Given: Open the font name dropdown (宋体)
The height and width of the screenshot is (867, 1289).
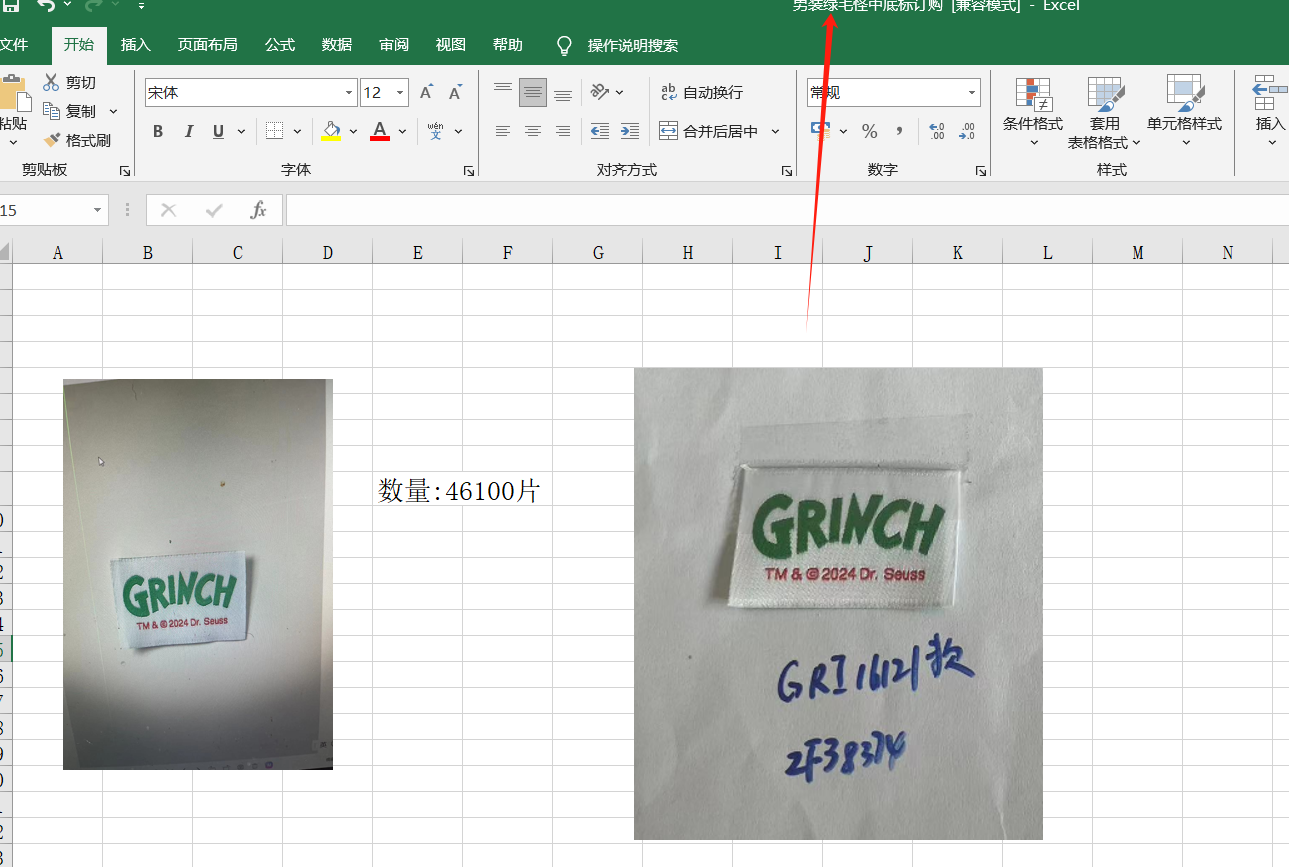Looking at the screenshot, I should click(x=349, y=93).
